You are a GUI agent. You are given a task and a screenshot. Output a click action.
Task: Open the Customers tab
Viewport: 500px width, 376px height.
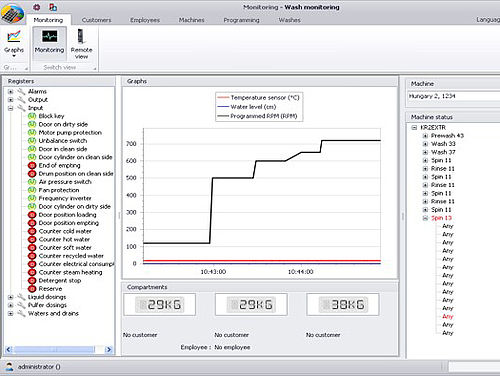[x=96, y=20]
